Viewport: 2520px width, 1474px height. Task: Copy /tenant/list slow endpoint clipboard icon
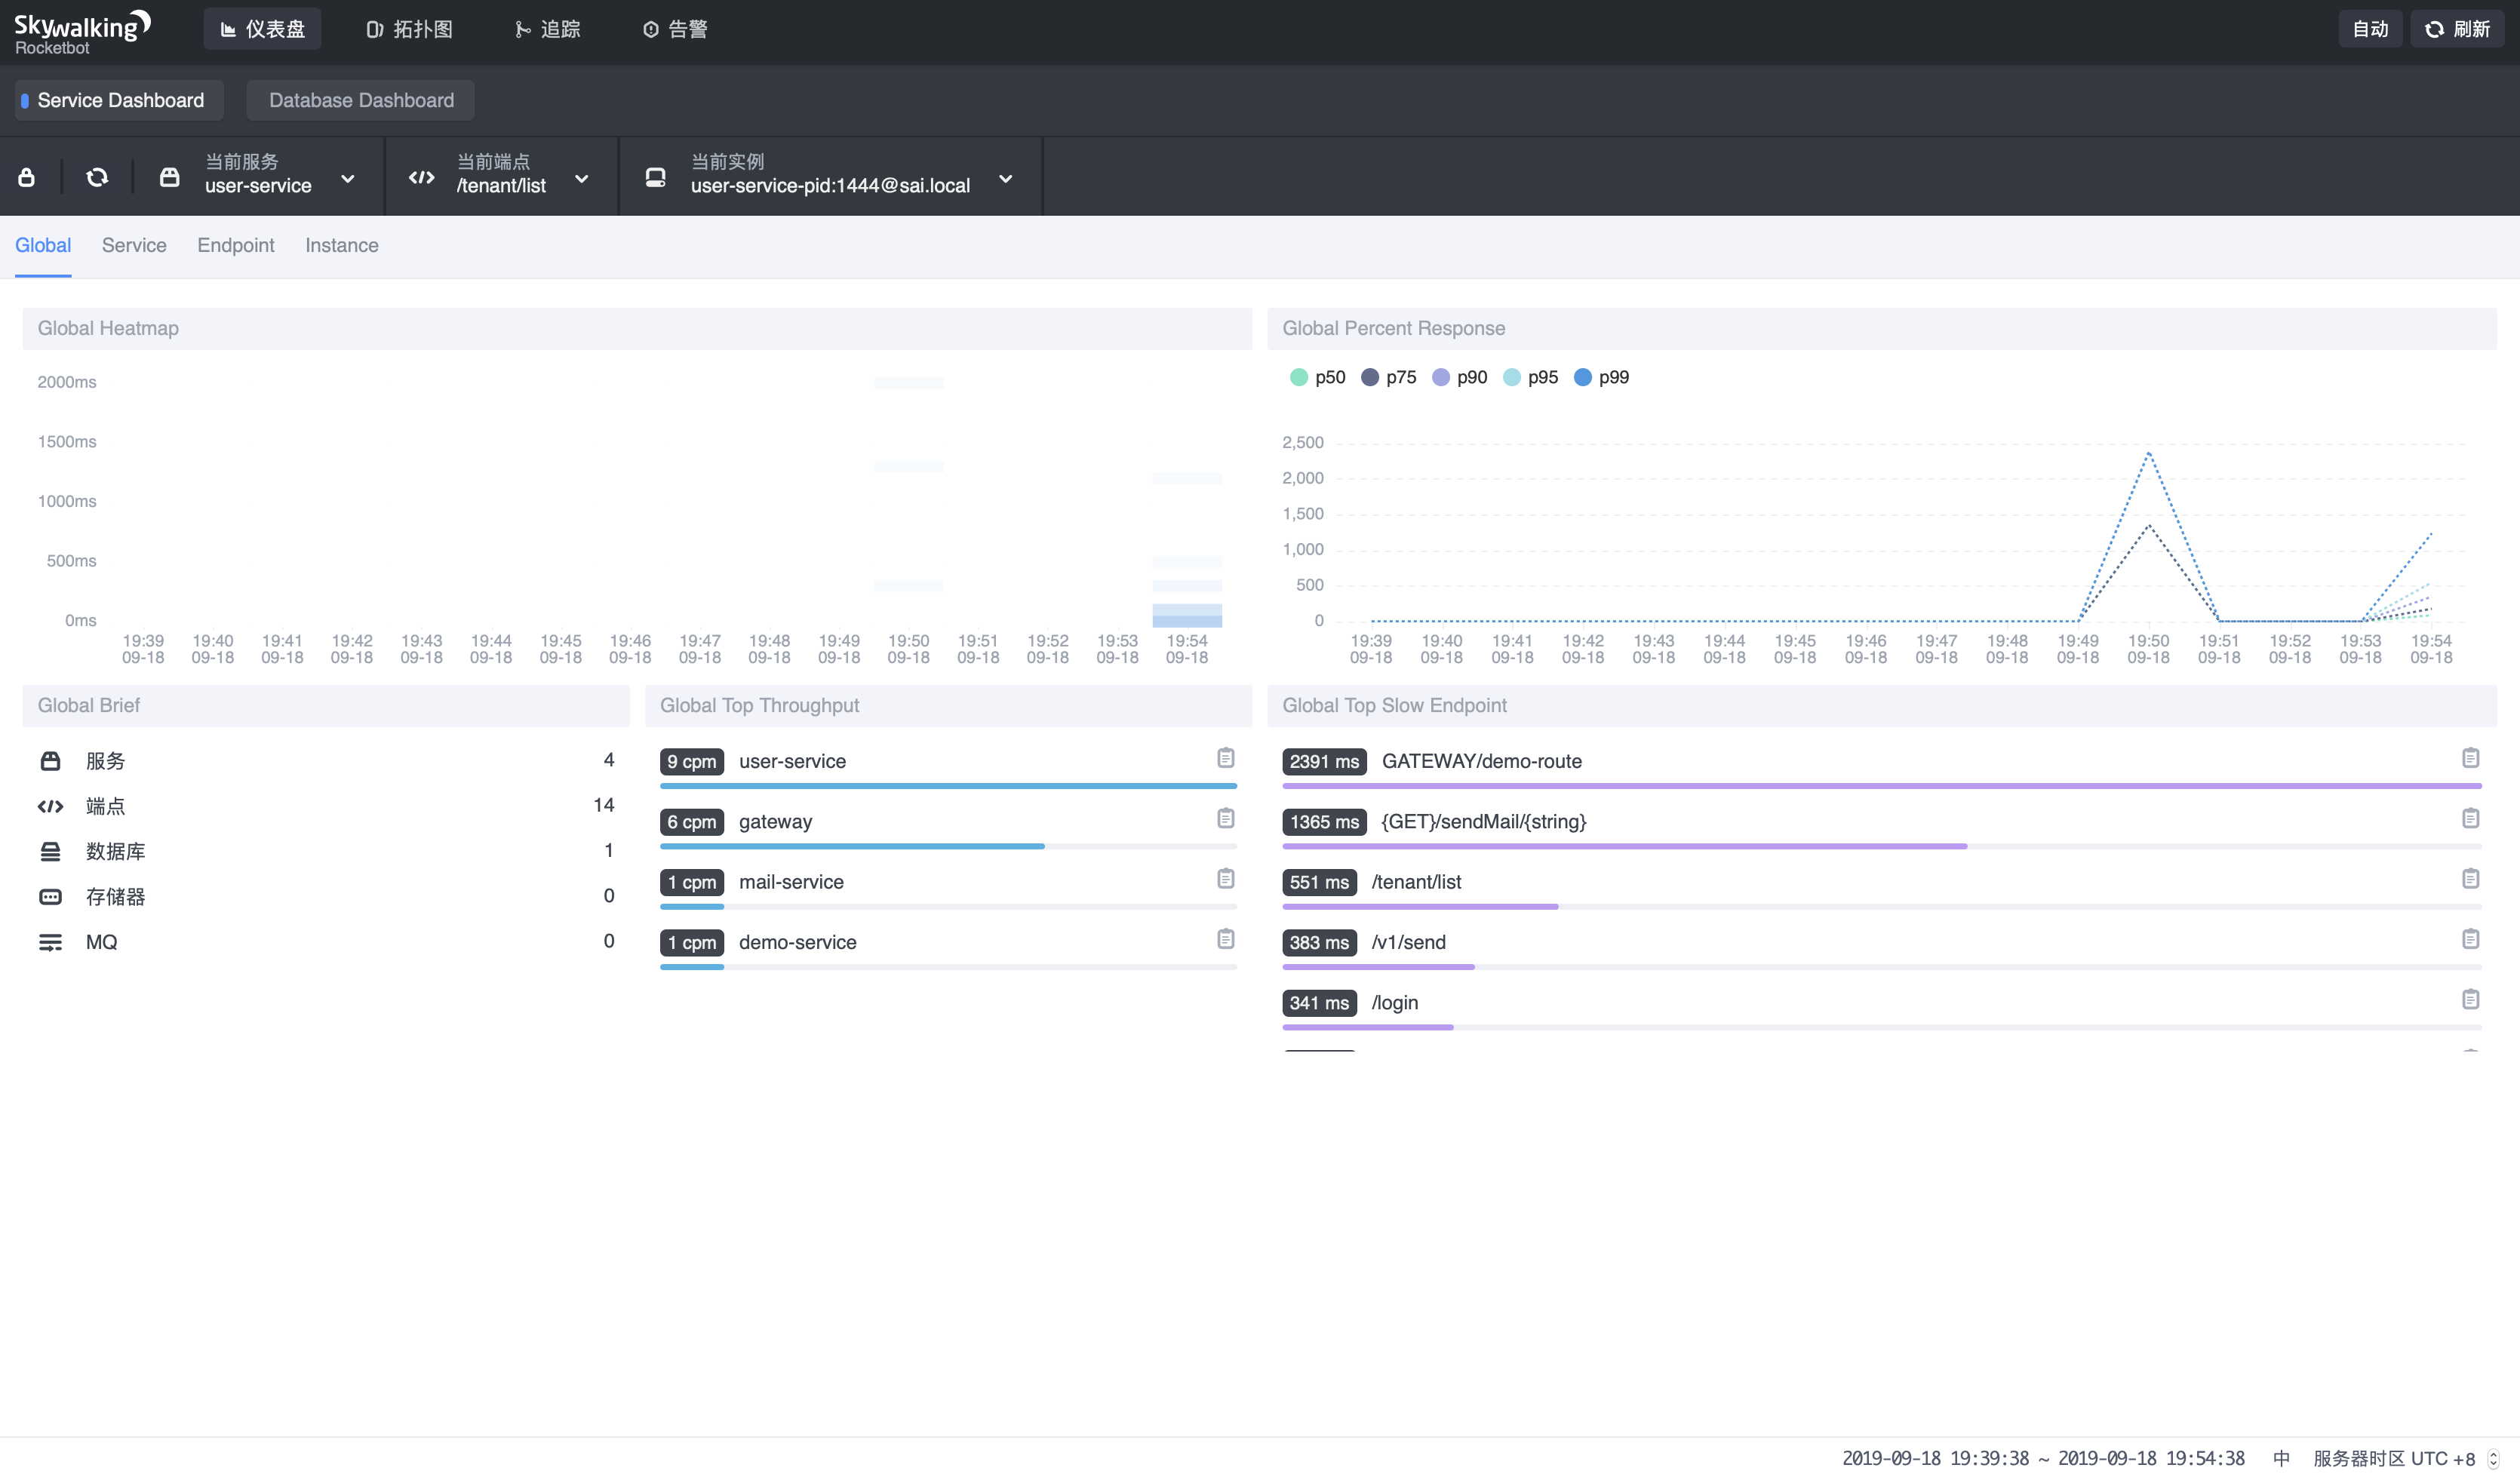(x=2470, y=878)
